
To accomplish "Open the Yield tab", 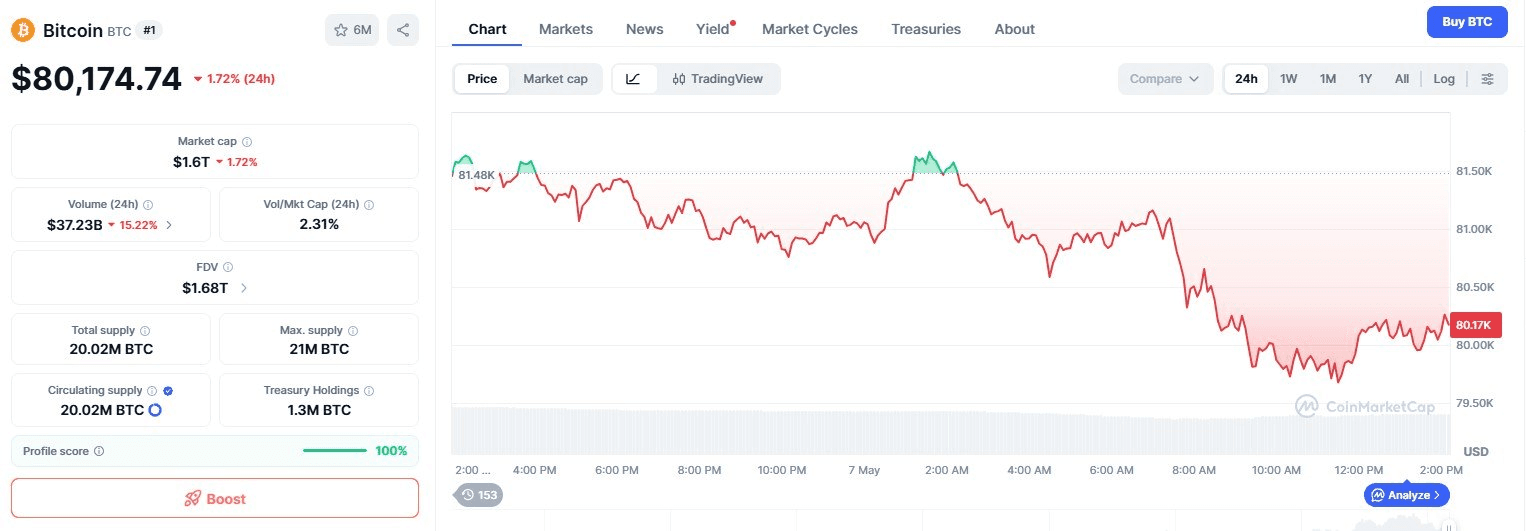I will click(x=713, y=29).
